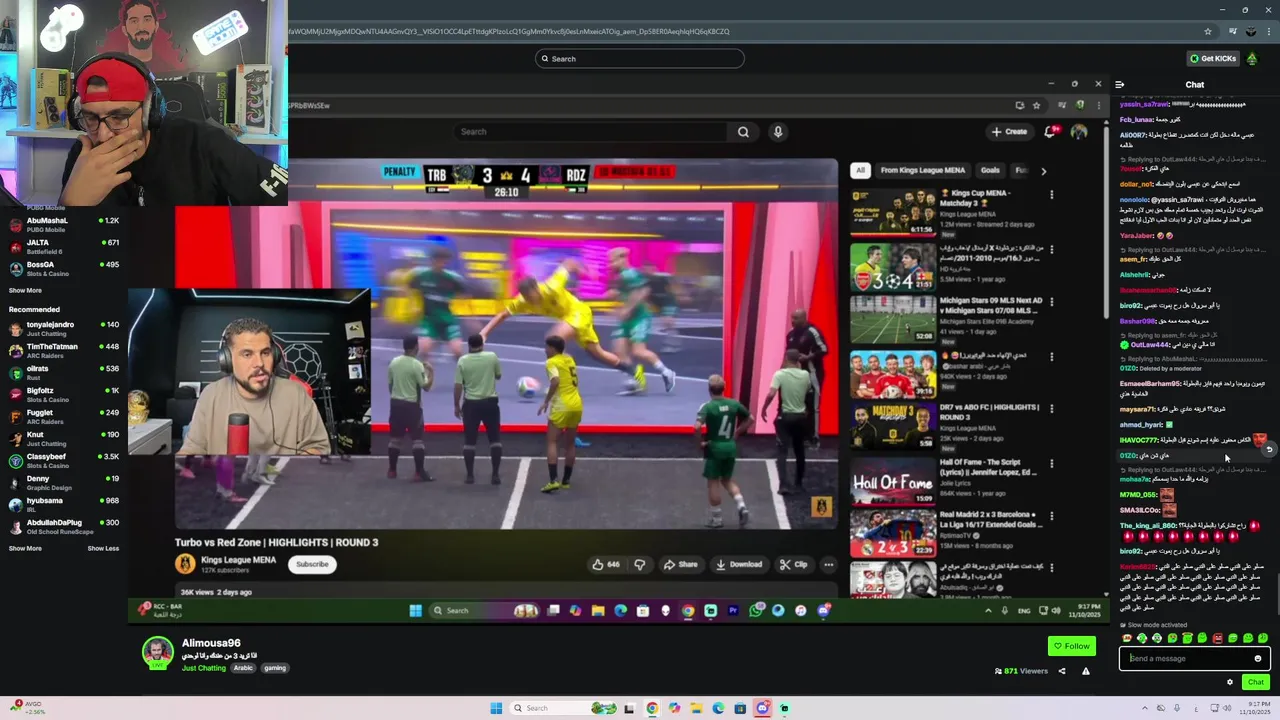This screenshot has width=1280, height=720.
Task: Bookmark page with star in streamed browser
Action: click(x=1036, y=105)
